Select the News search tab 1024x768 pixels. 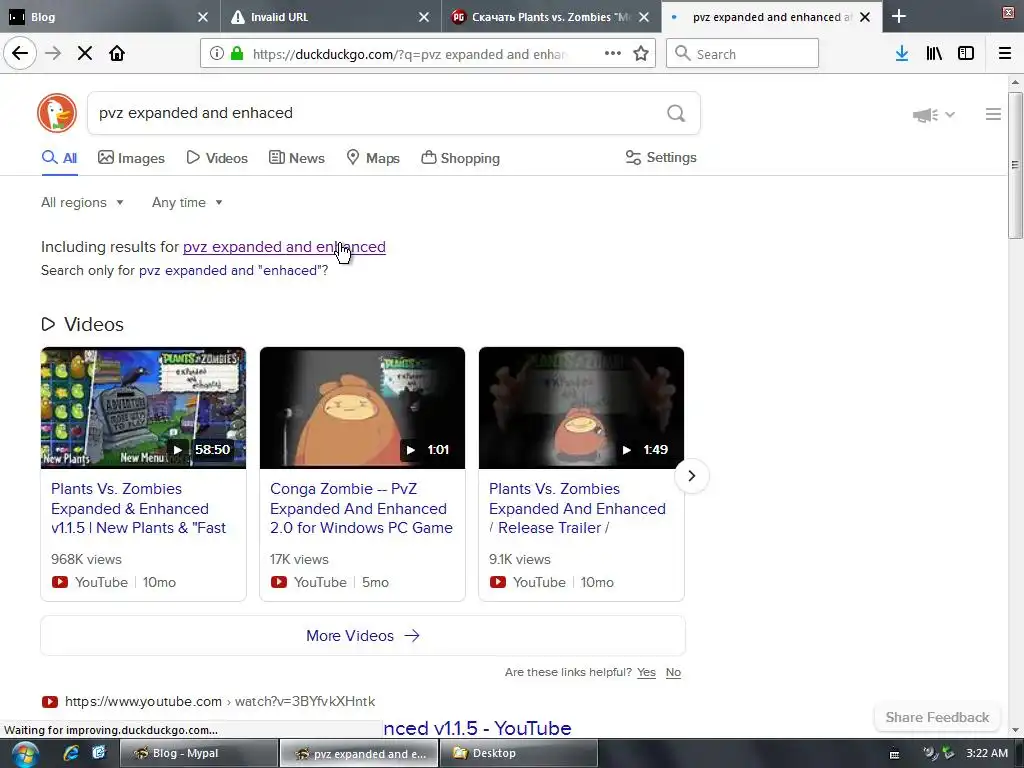coord(297,158)
